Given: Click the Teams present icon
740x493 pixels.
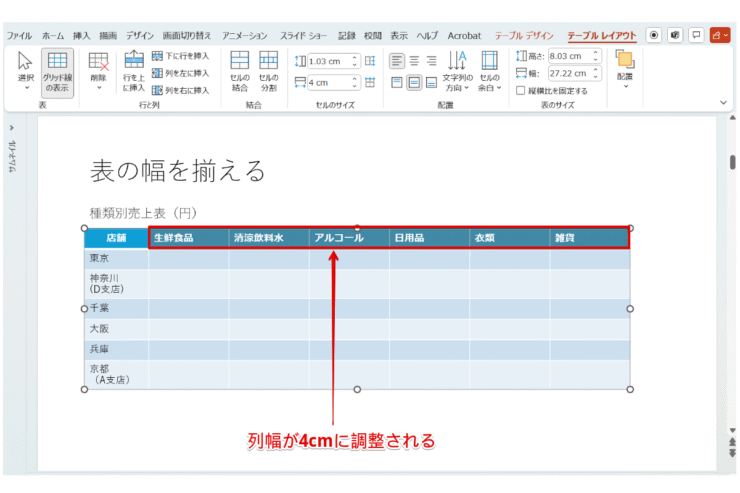Looking at the screenshot, I should point(675,35).
